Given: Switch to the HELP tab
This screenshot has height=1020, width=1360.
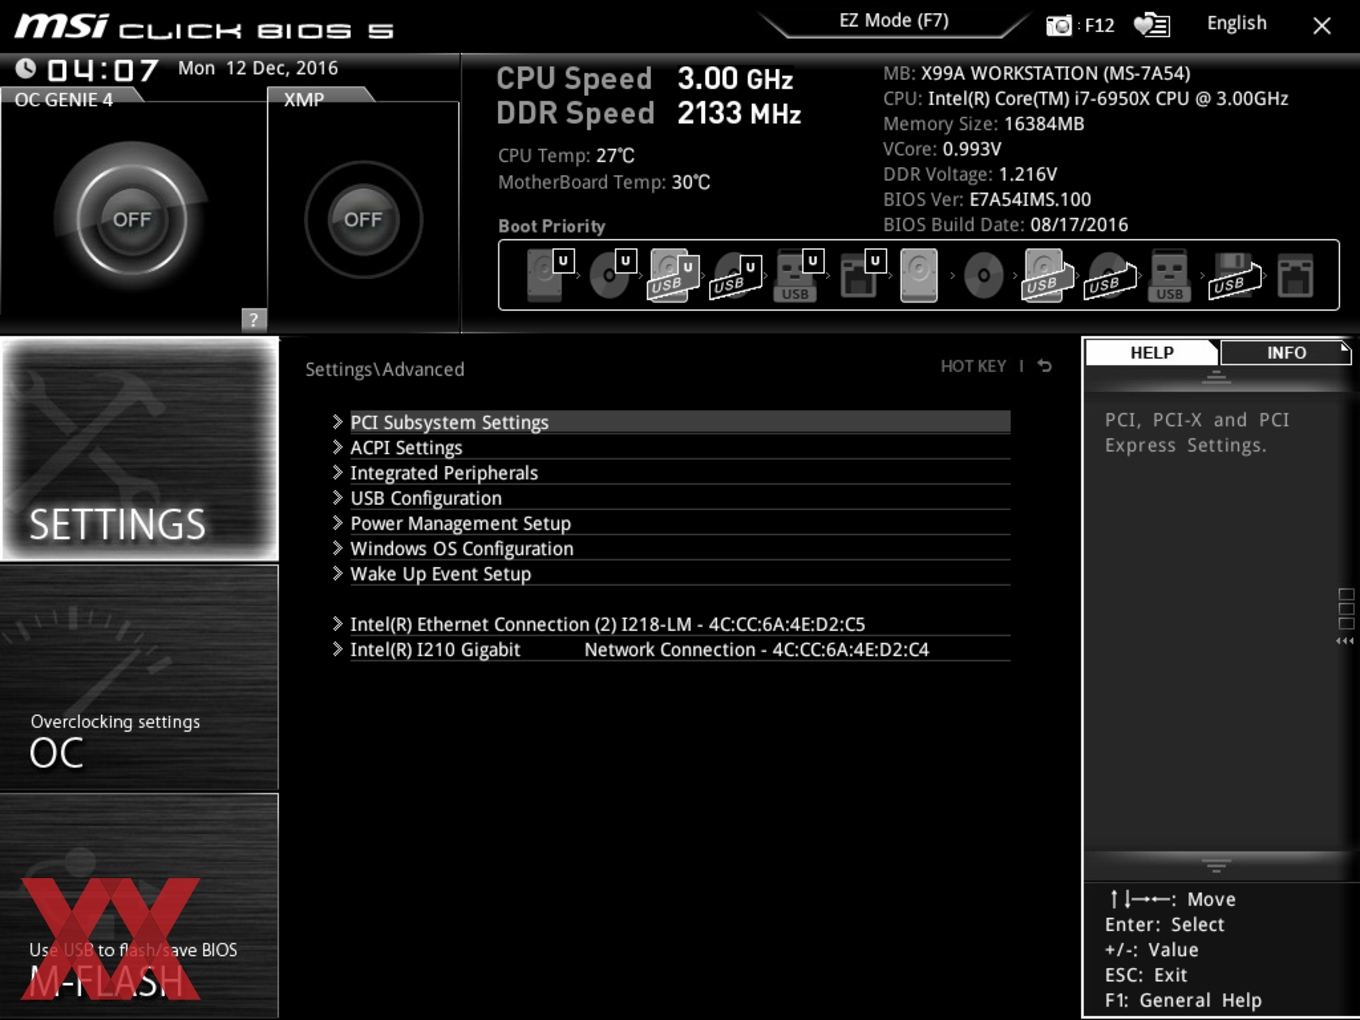Looking at the screenshot, I should pyautogui.click(x=1152, y=353).
